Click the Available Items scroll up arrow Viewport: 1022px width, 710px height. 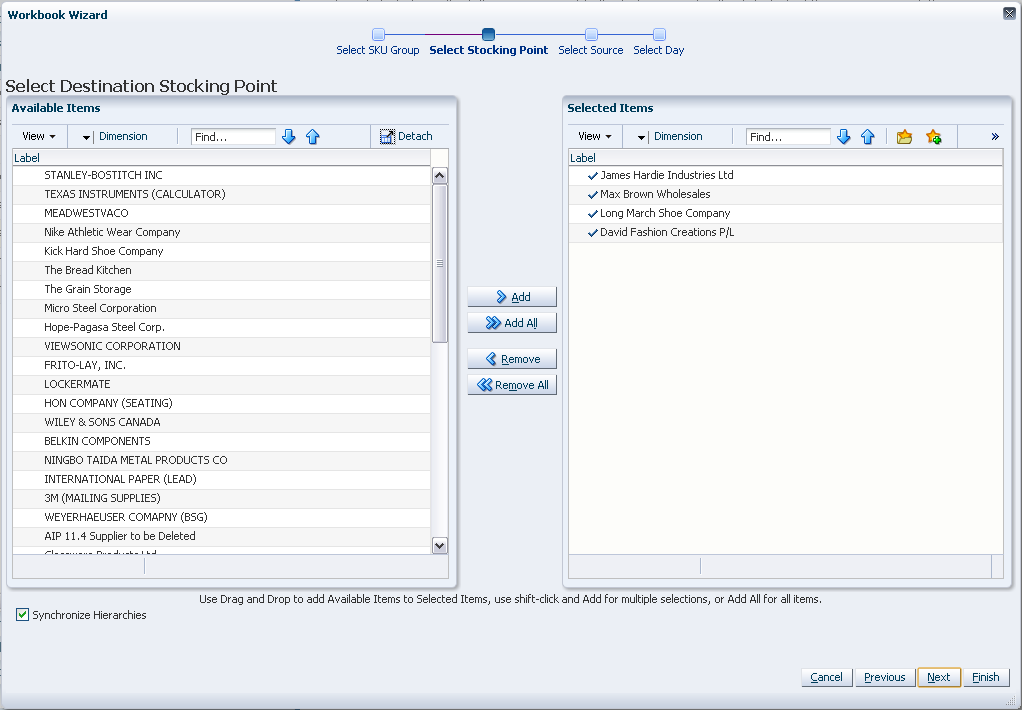440,175
